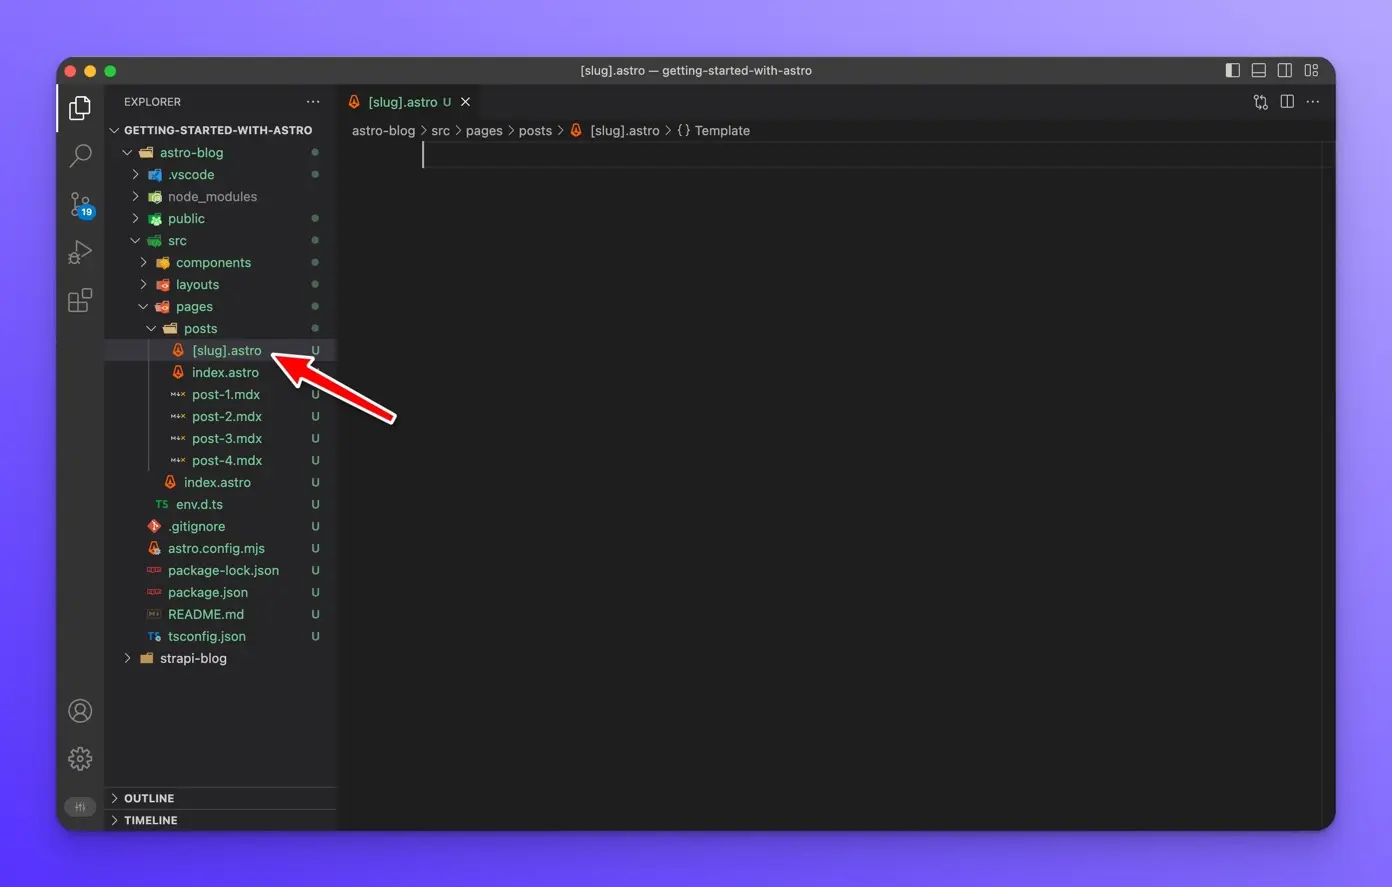Open tsconfig.json file
The width and height of the screenshot is (1392, 887).
click(220, 637)
